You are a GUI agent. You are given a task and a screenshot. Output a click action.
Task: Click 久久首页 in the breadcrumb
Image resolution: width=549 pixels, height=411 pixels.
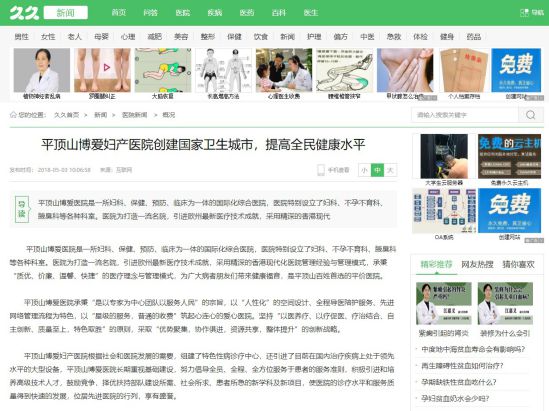(x=67, y=115)
